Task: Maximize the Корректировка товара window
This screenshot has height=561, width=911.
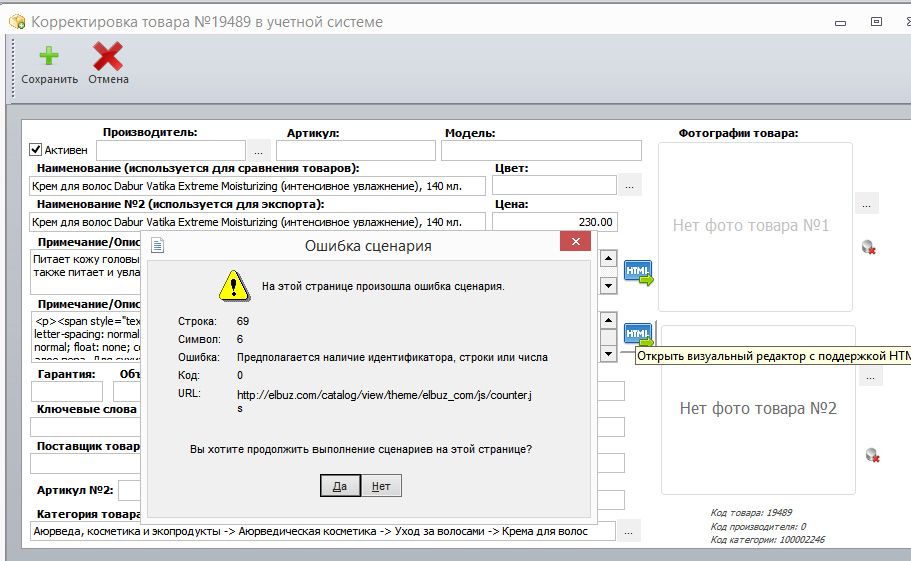Action: coord(876,22)
